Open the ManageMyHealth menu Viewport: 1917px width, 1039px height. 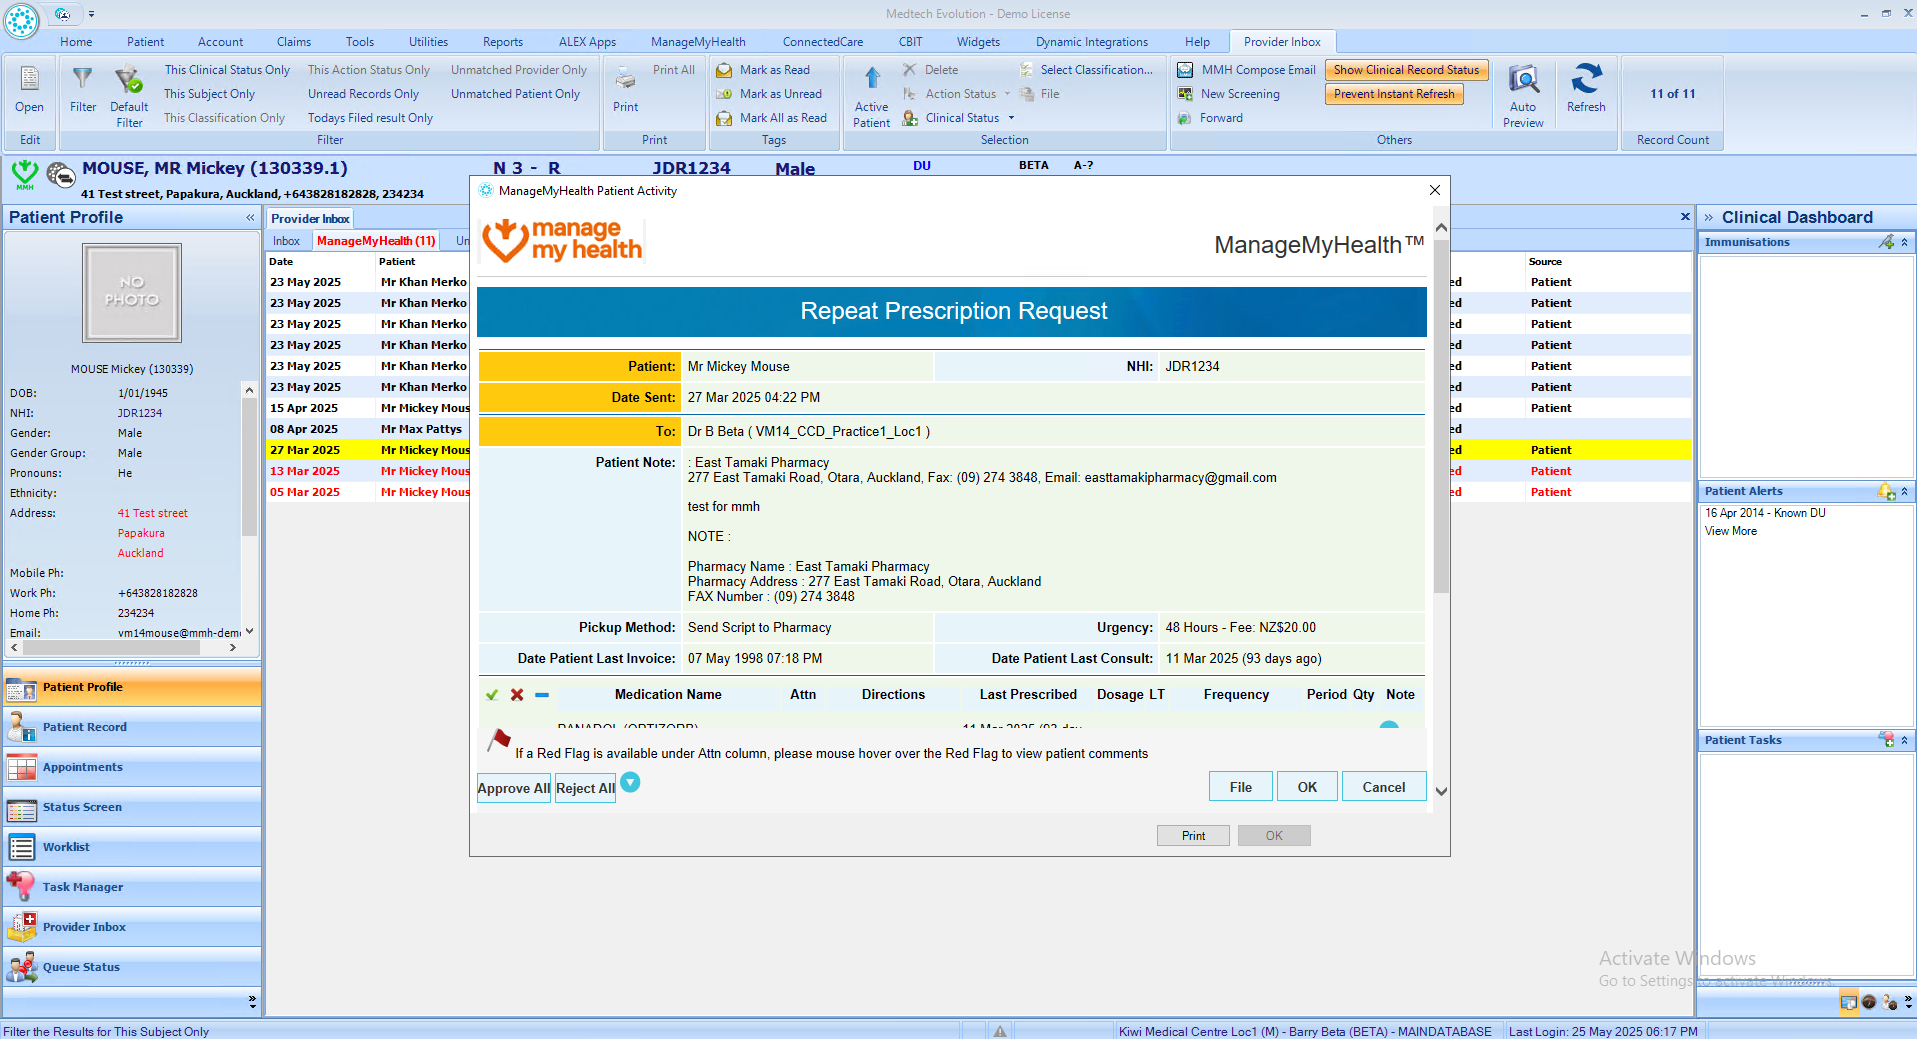coord(697,42)
